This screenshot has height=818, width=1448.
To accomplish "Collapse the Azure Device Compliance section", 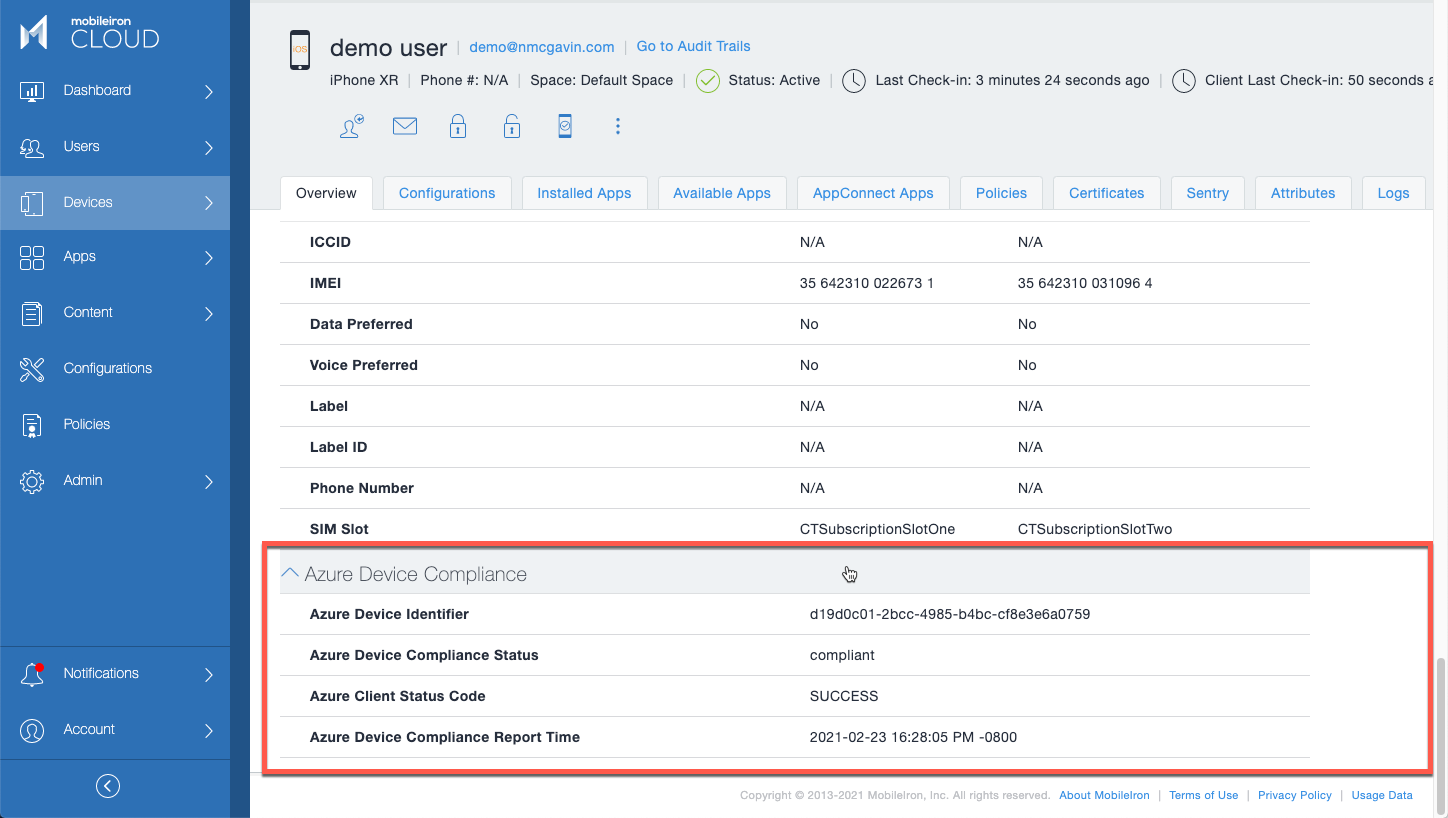I will pos(290,572).
